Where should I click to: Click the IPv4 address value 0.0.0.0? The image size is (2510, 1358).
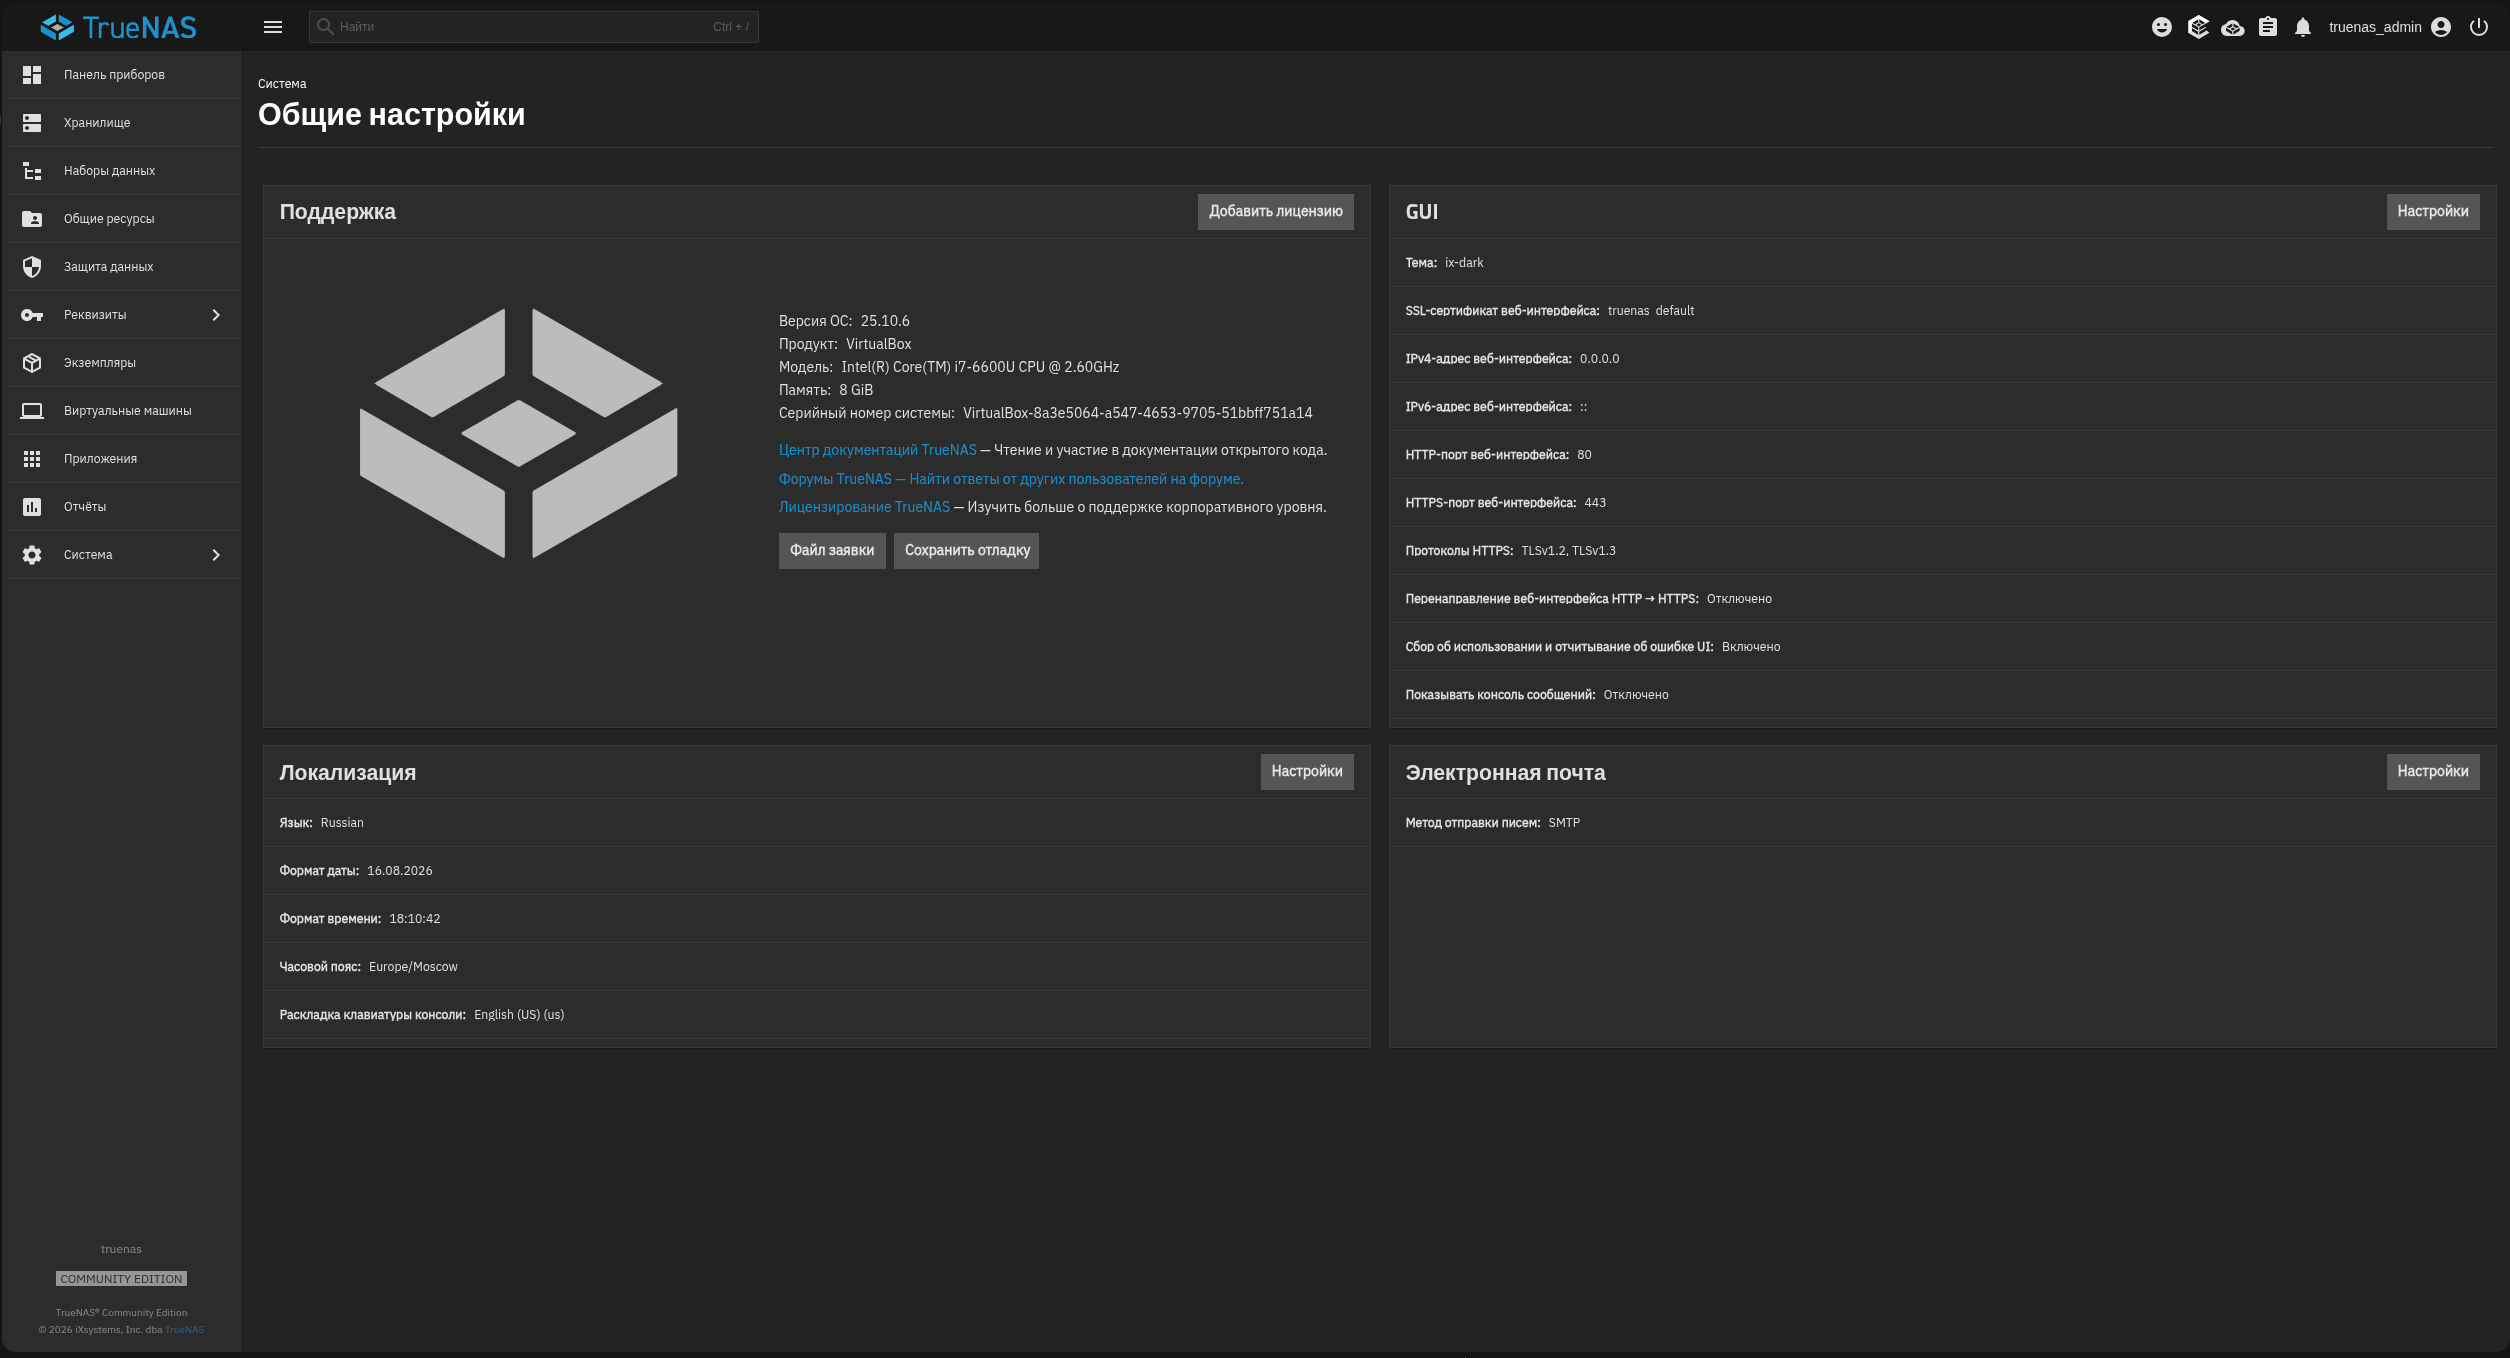click(1599, 359)
